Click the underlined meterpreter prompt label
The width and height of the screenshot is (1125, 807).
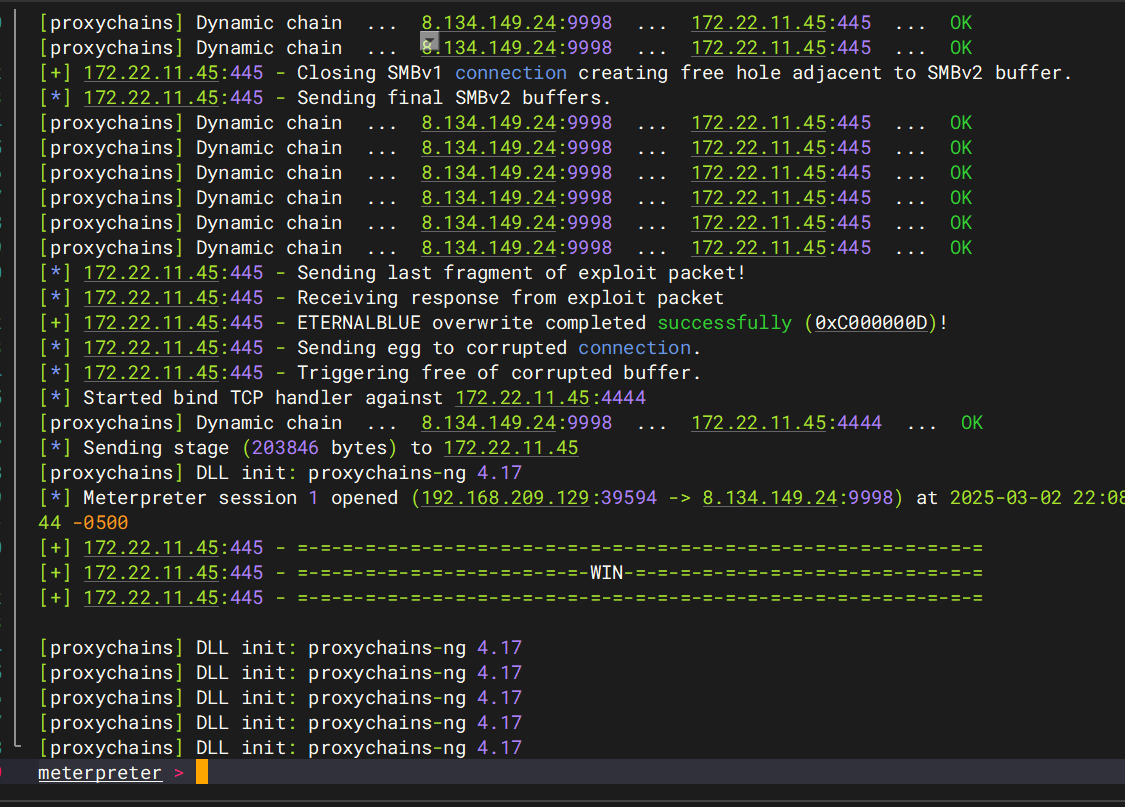[100, 773]
